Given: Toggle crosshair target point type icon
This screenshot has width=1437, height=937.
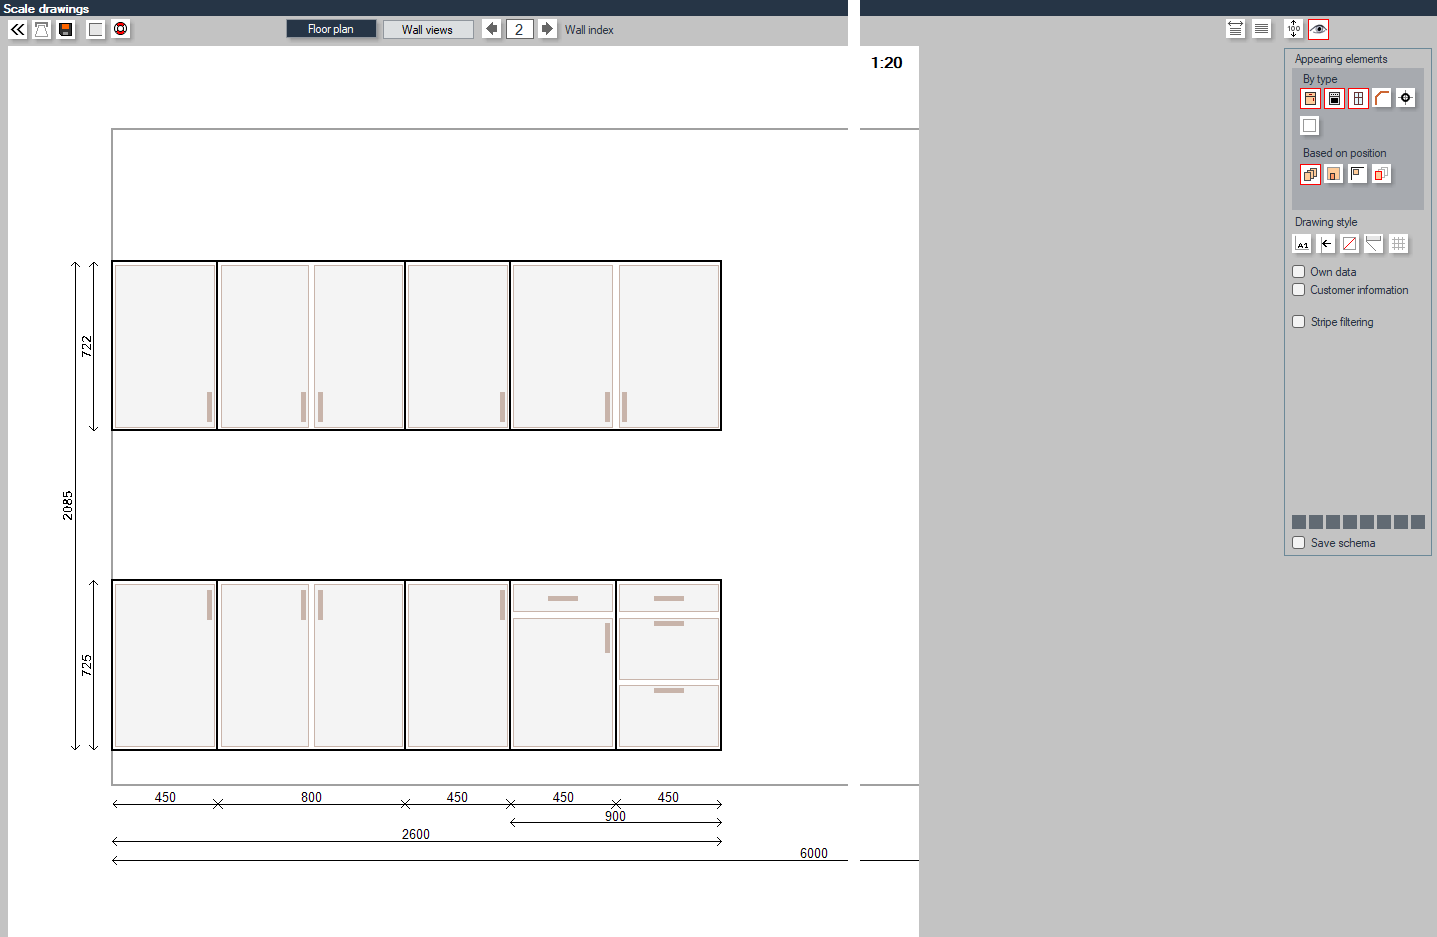Looking at the screenshot, I should [x=1406, y=98].
